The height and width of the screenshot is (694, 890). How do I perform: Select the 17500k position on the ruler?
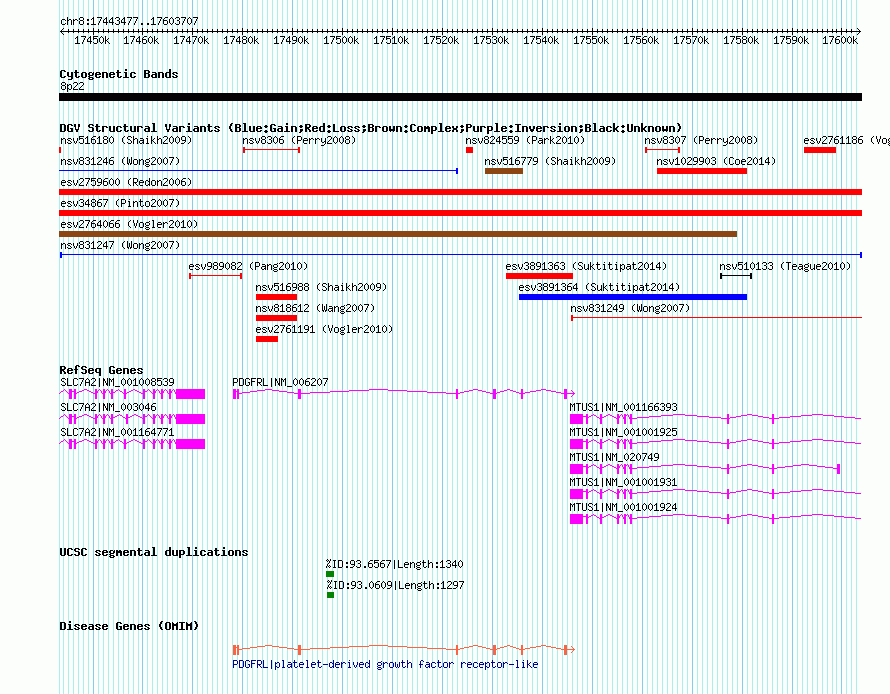[x=341, y=40]
